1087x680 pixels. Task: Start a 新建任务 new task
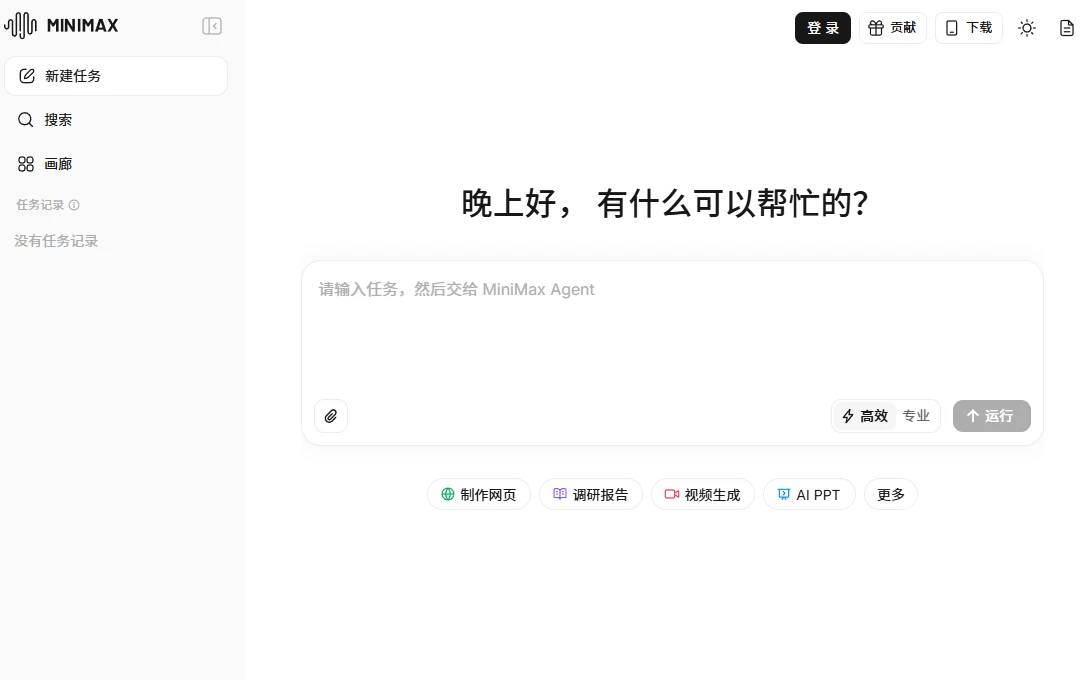click(116, 76)
